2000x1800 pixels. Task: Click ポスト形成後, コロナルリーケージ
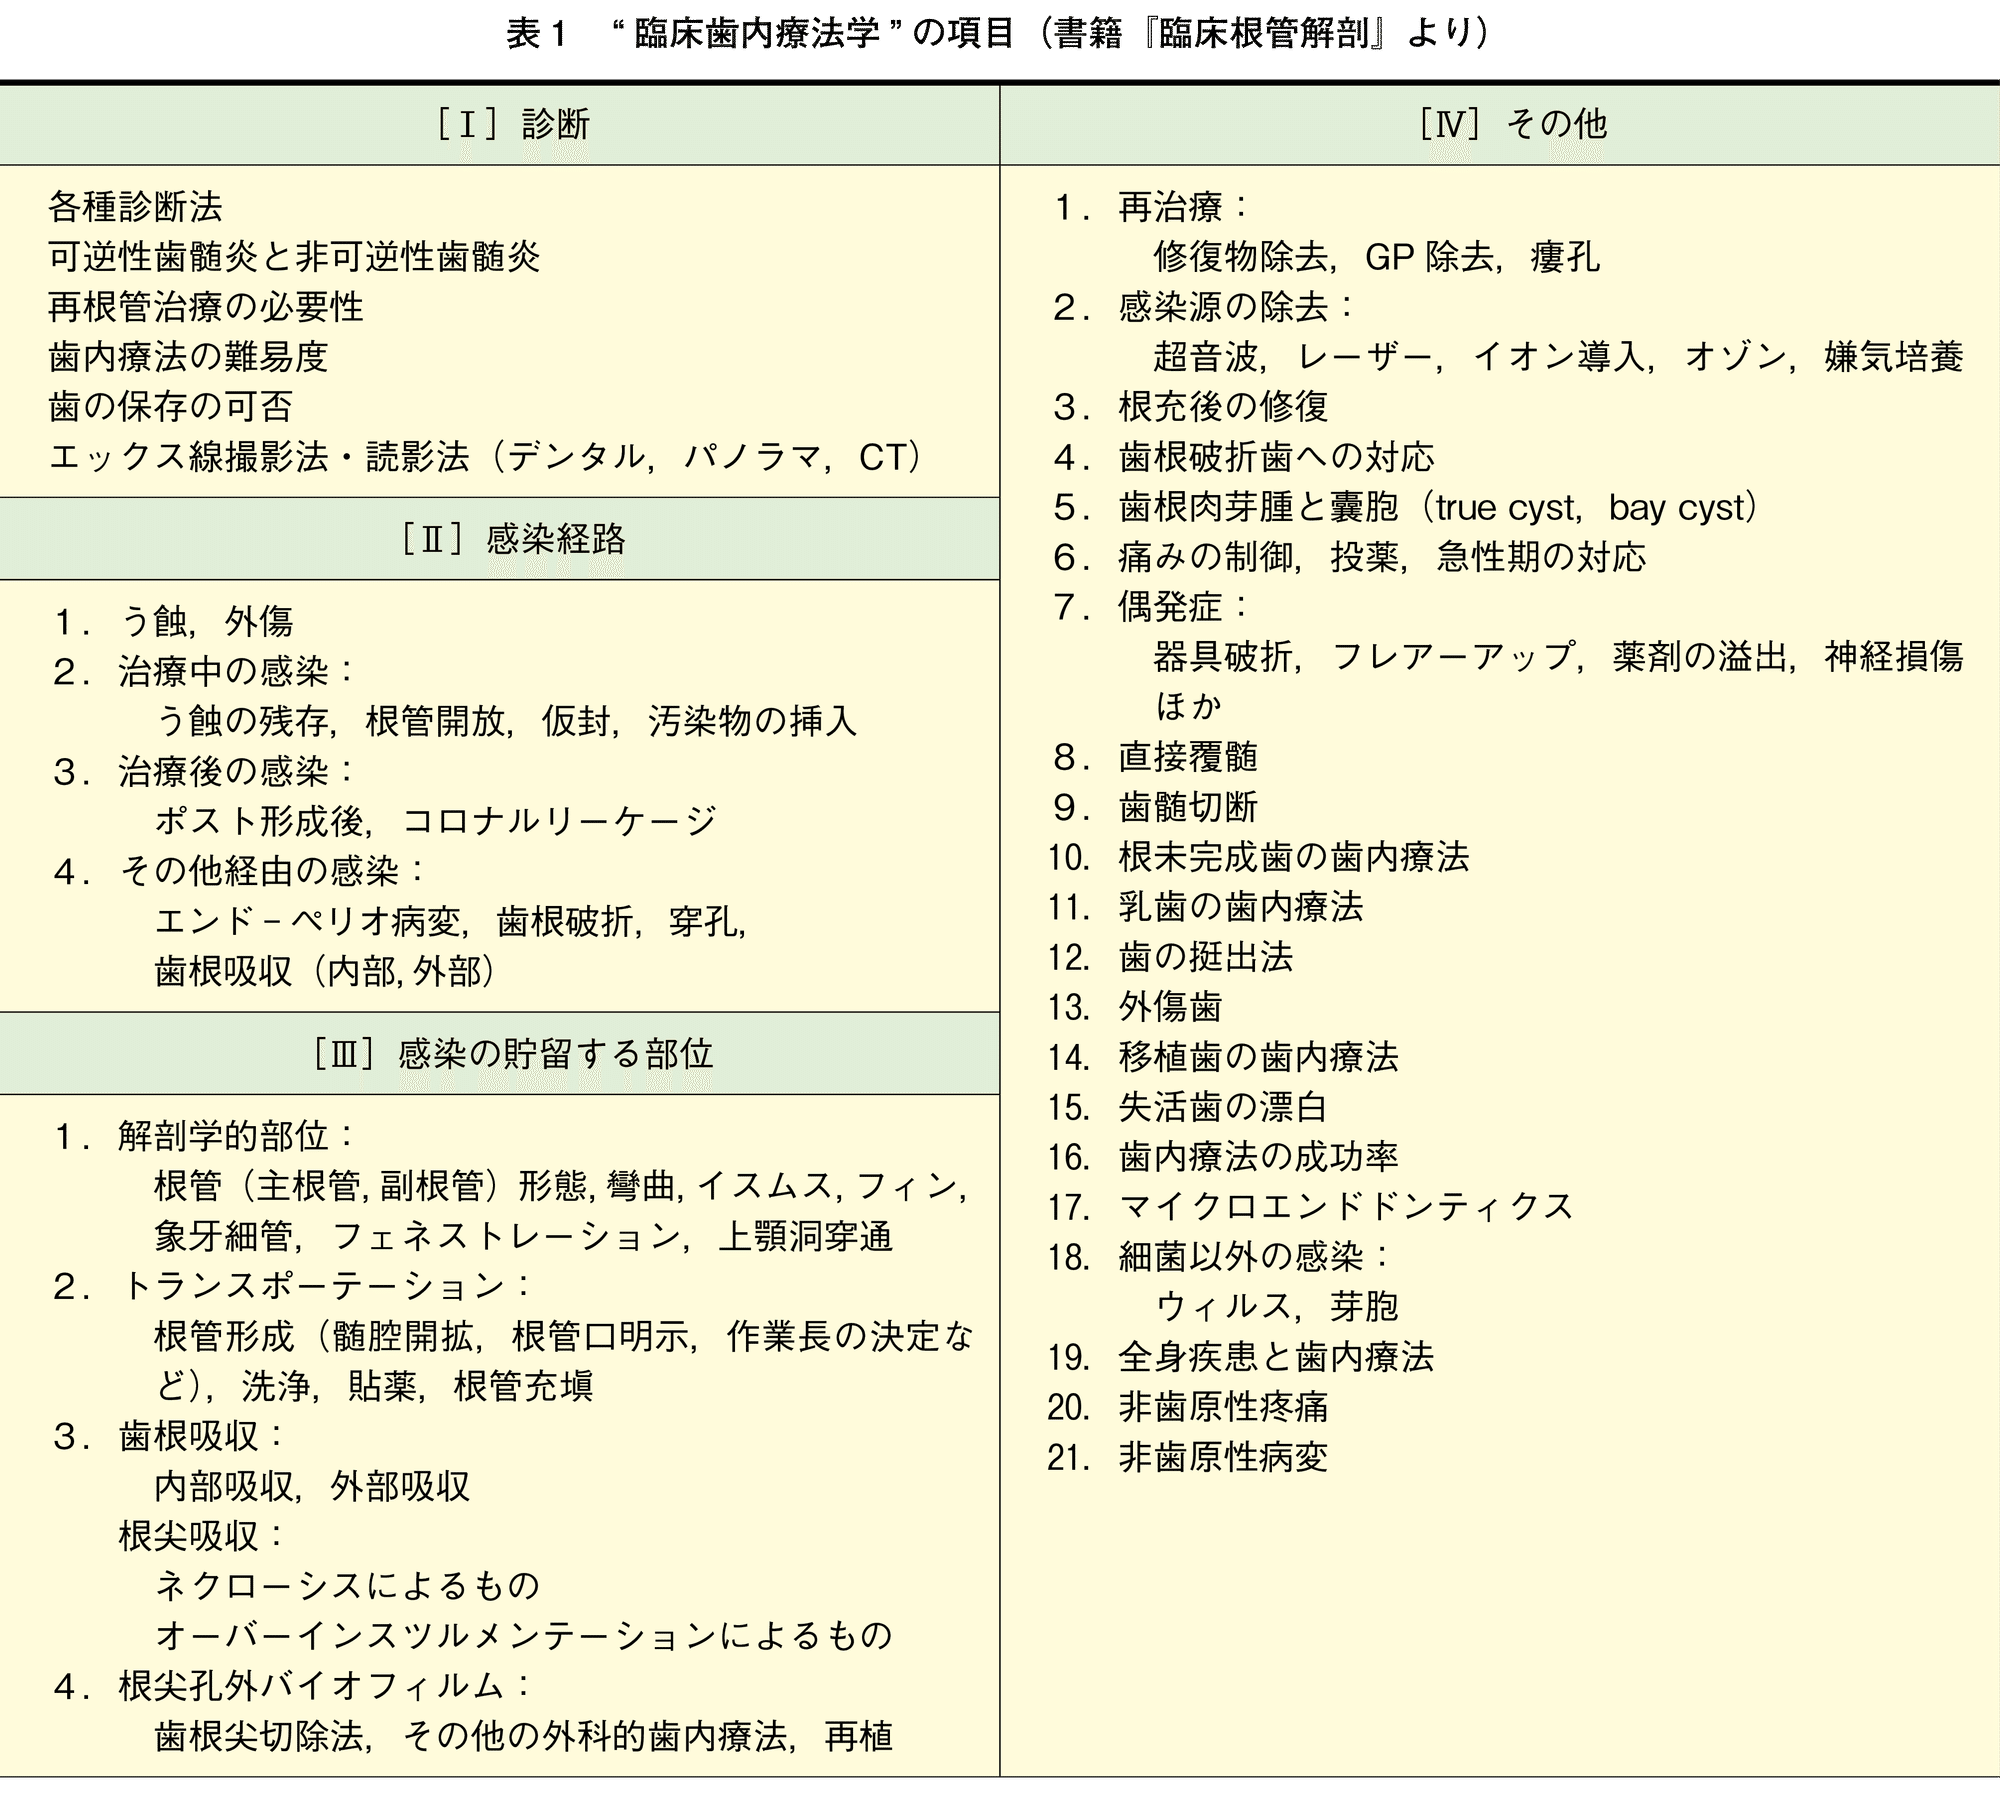point(436,822)
